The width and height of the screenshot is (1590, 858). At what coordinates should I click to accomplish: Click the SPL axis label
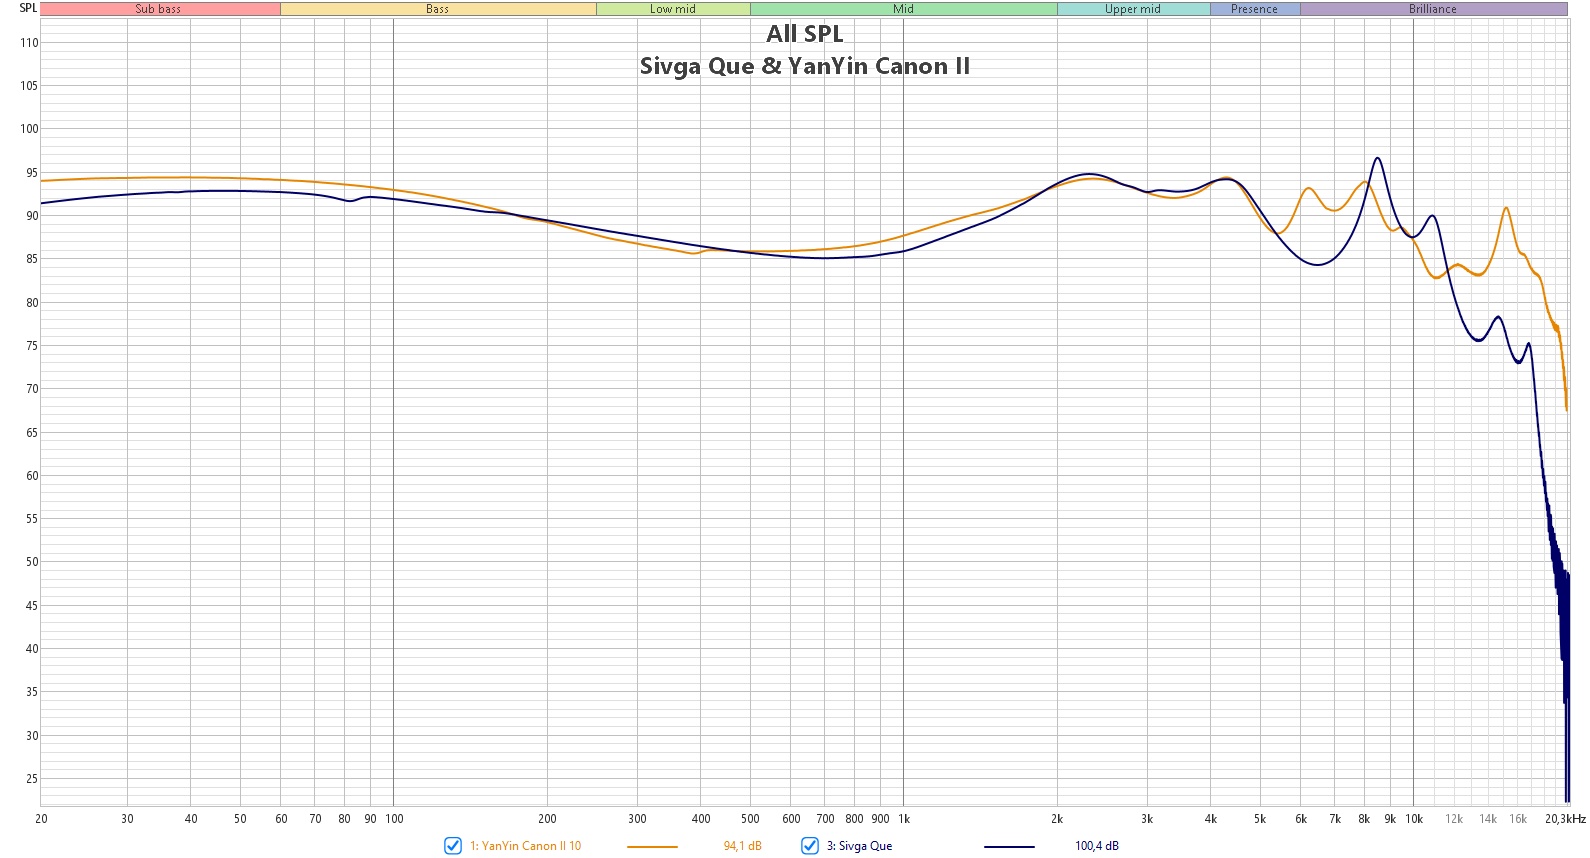click(x=28, y=8)
